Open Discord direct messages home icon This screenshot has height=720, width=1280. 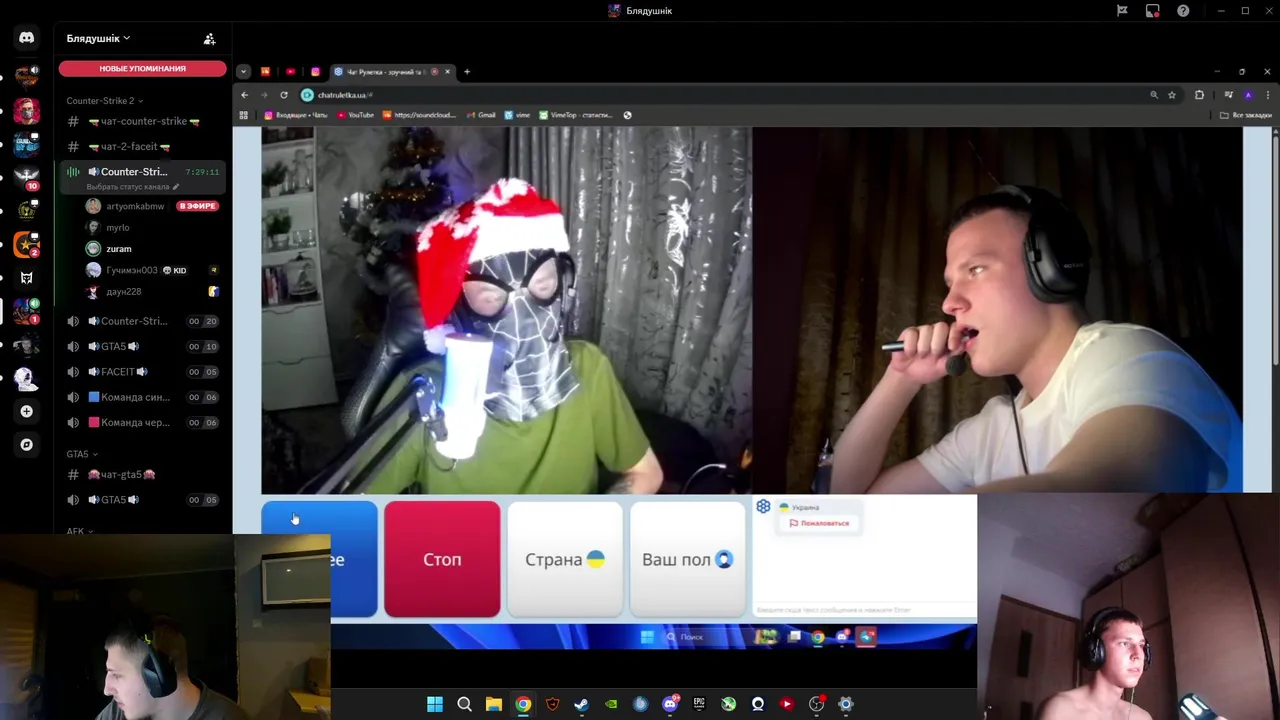(27, 38)
